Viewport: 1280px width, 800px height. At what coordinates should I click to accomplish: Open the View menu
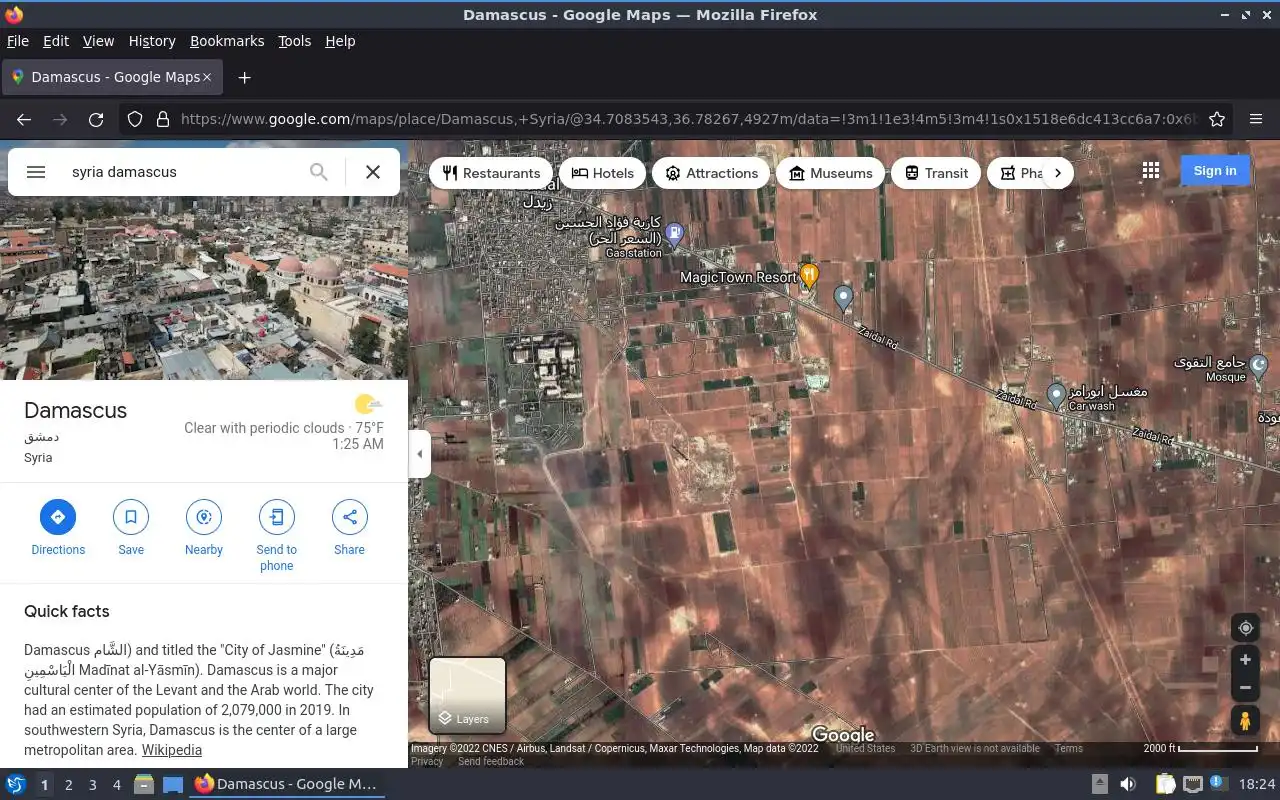click(98, 41)
